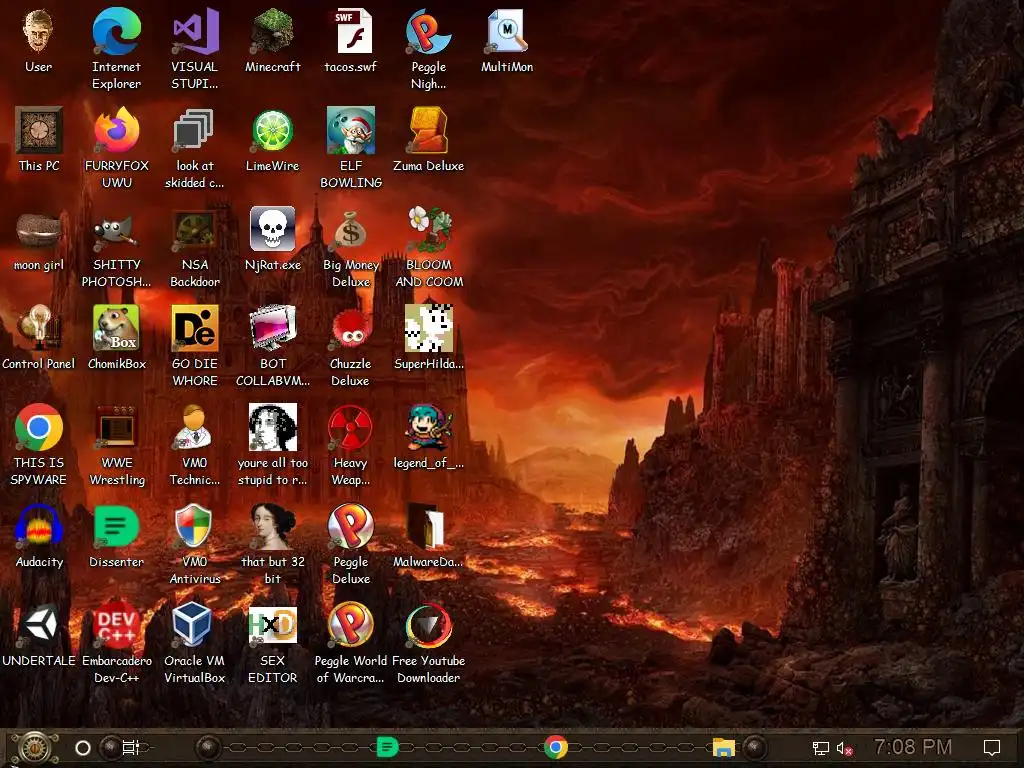
Task: Select the 'that but 32 bit' icon
Action: (273, 526)
